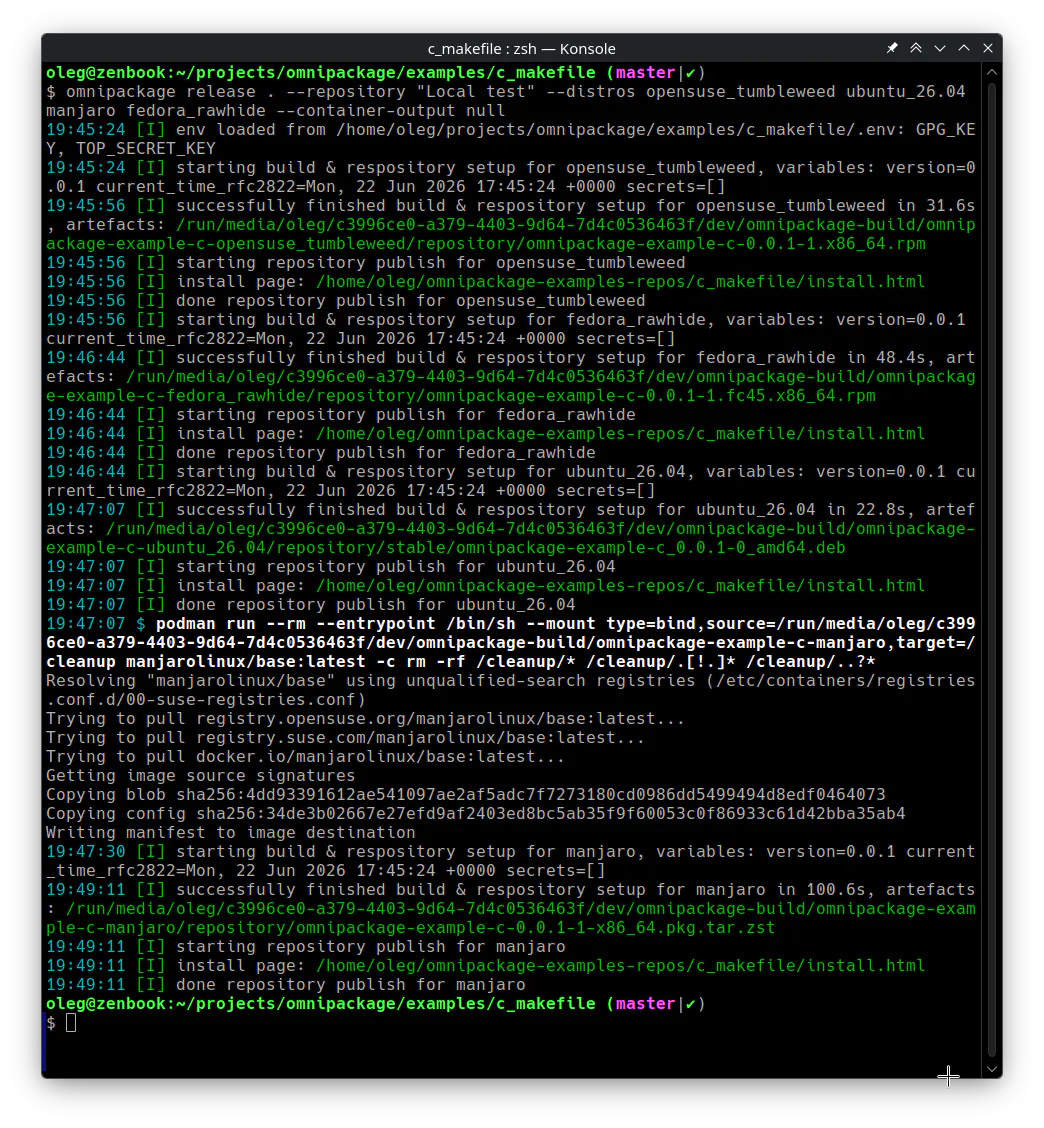Image resolution: width=1044 pixels, height=1128 pixels.
Task: Open the install page link logged at 19:45:56
Action: click(620, 281)
